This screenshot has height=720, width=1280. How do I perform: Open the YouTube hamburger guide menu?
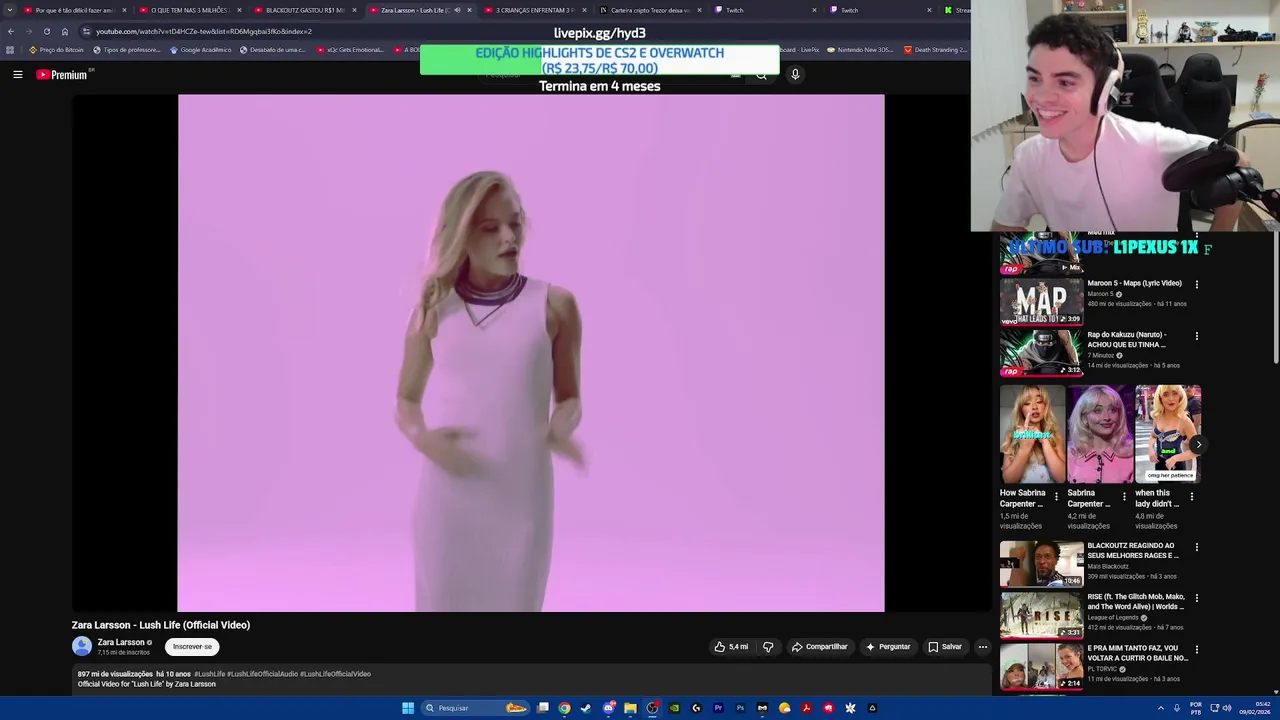18,74
